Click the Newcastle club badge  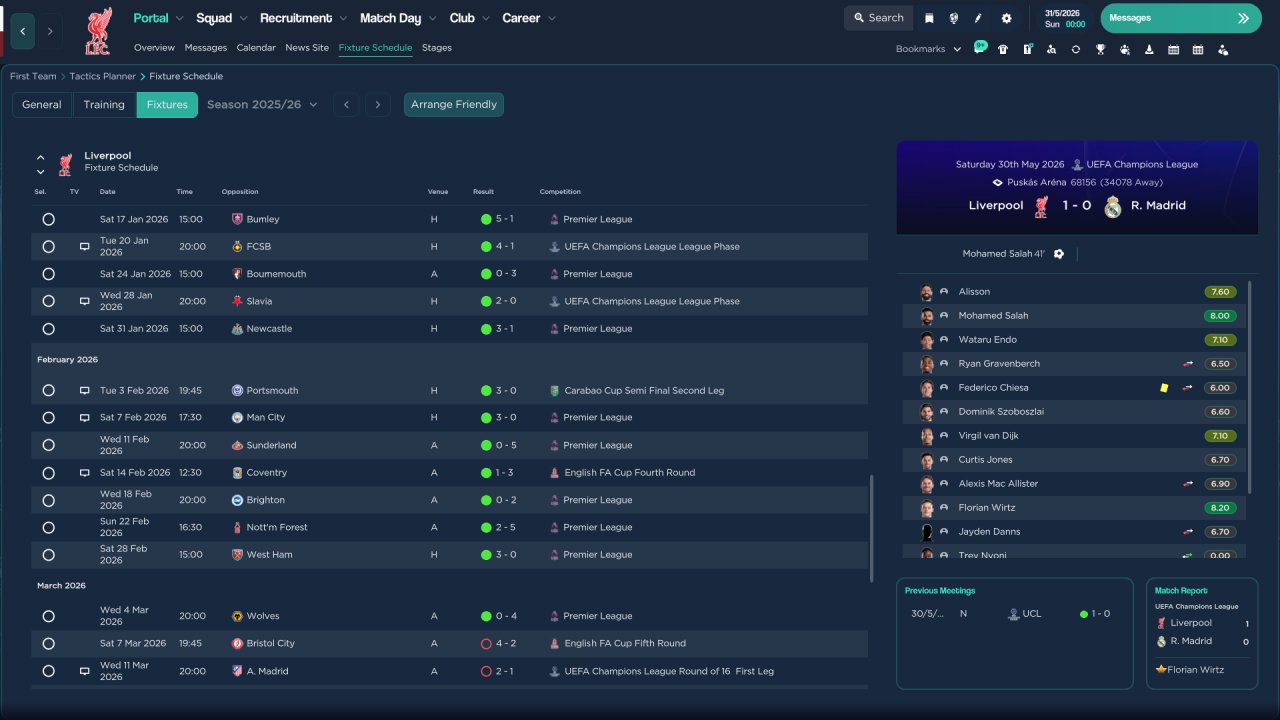coord(237,329)
